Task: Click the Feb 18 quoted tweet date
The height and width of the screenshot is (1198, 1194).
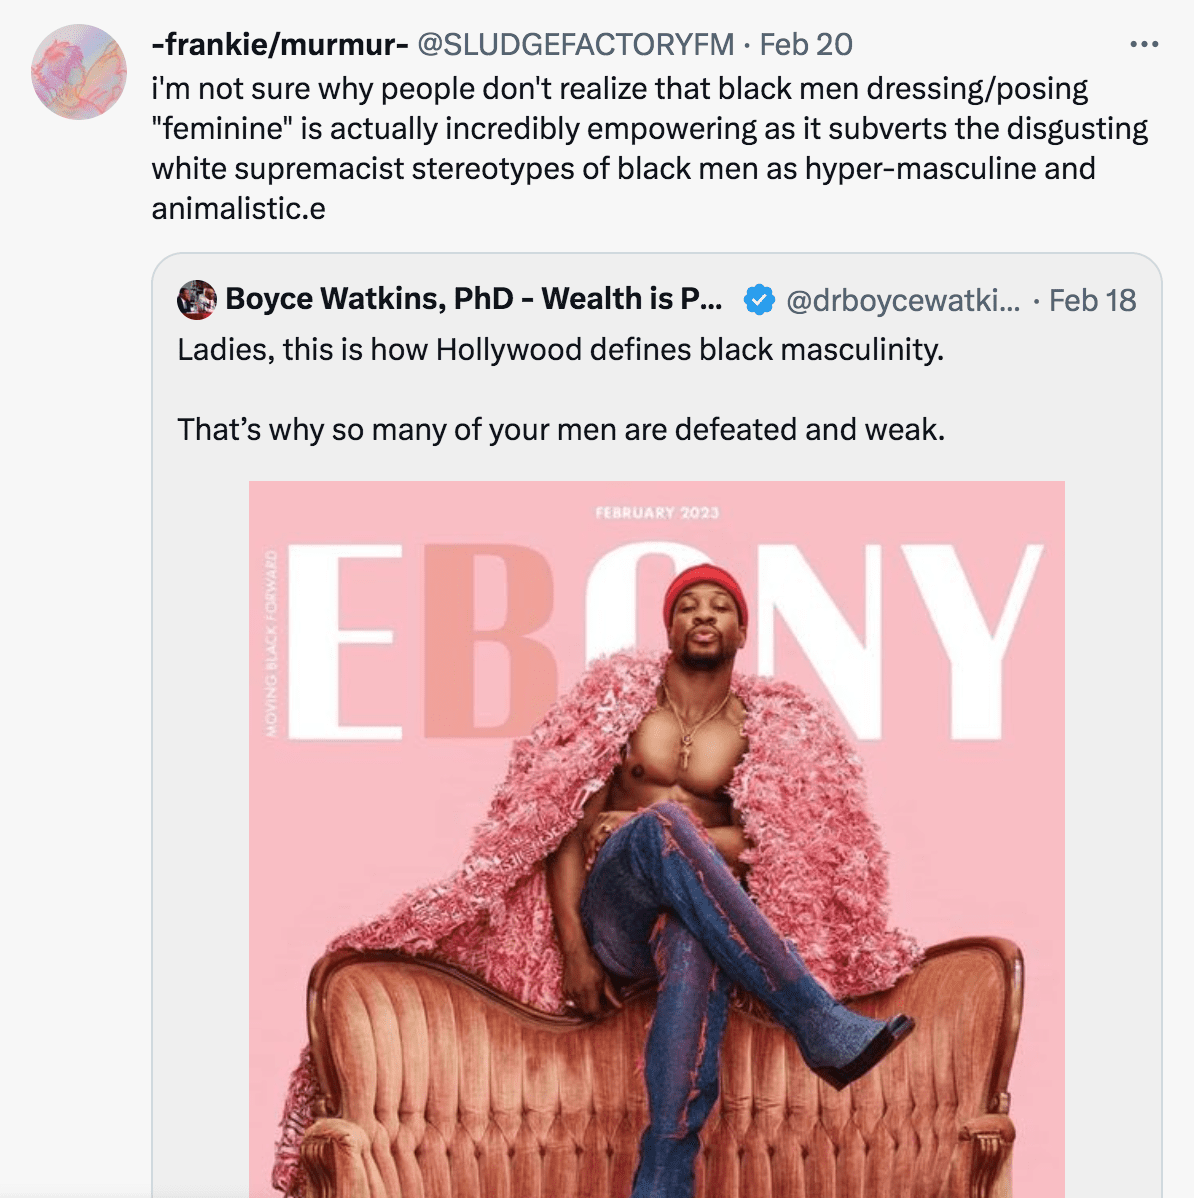Action: pos(1092,300)
